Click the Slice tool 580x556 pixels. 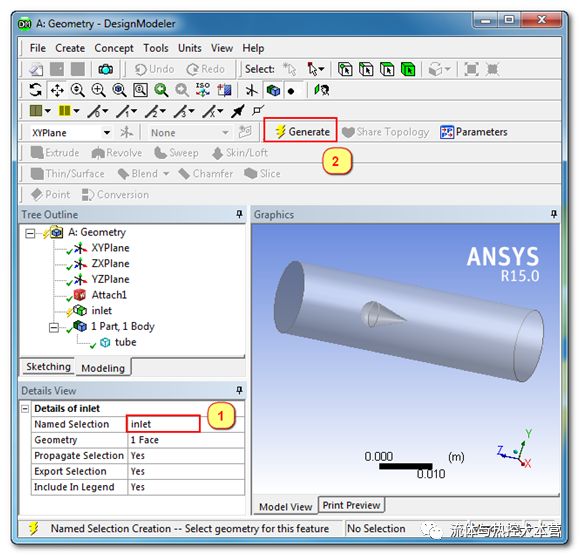(x=262, y=173)
